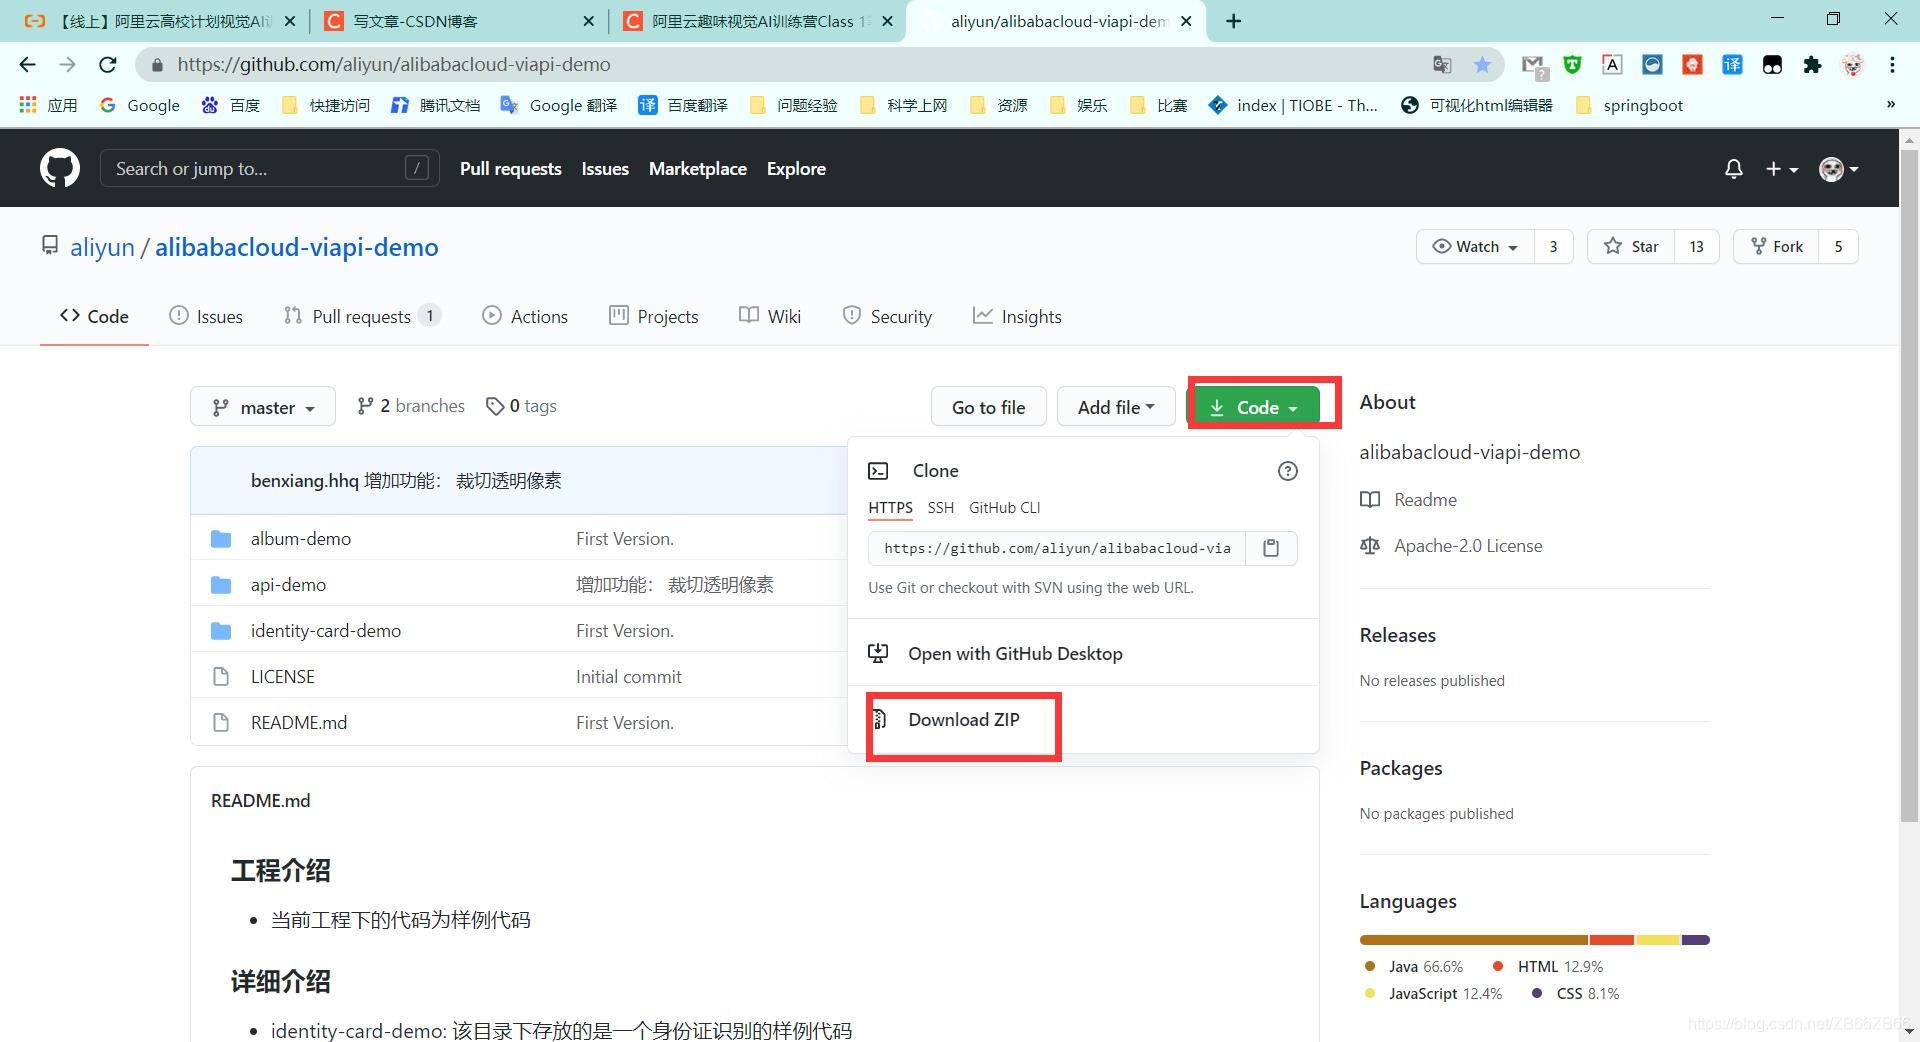Image resolution: width=1920 pixels, height=1042 pixels.
Task: Open the aliyun owner link
Action: (102, 247)
